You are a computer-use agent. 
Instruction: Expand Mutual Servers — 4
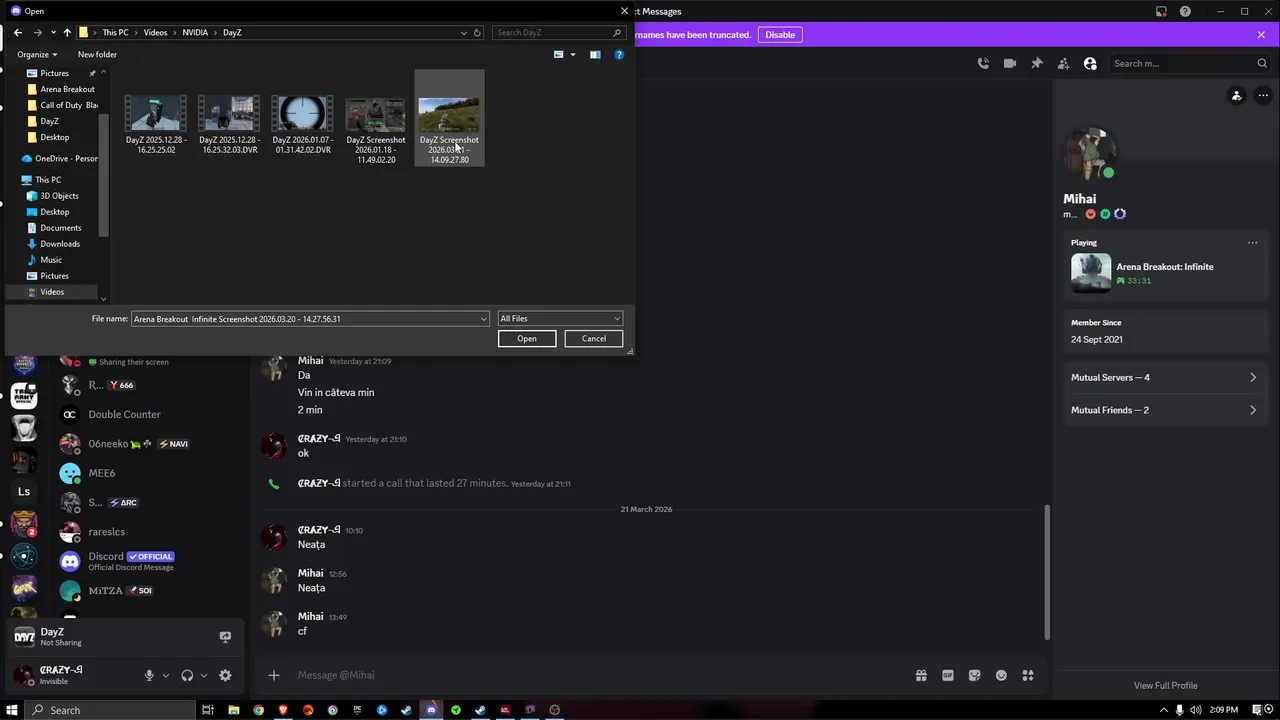point(1164,378)
